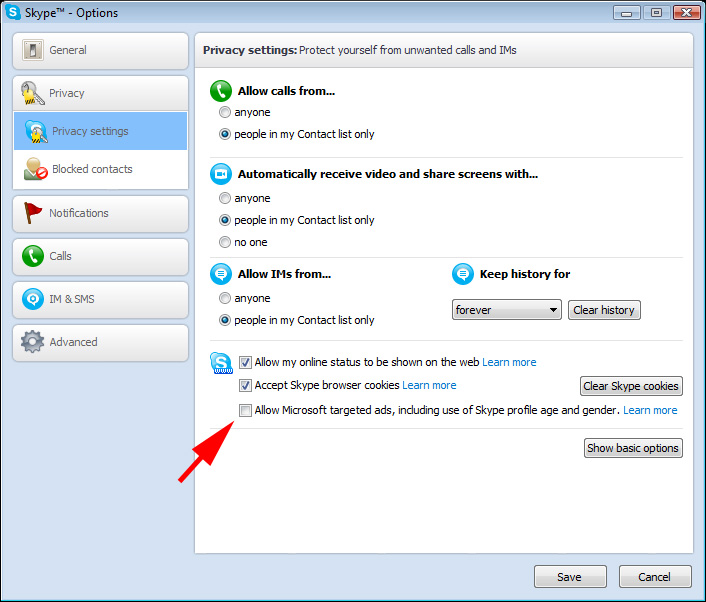Click the Allow calls from heading
The image size is (706, 602).
tap(286, 91)
